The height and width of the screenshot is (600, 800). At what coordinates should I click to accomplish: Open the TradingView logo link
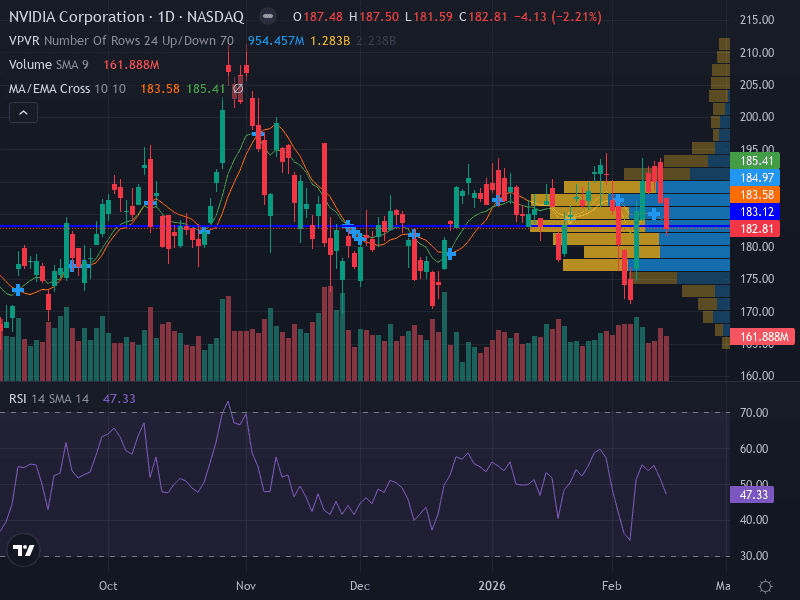23,550
